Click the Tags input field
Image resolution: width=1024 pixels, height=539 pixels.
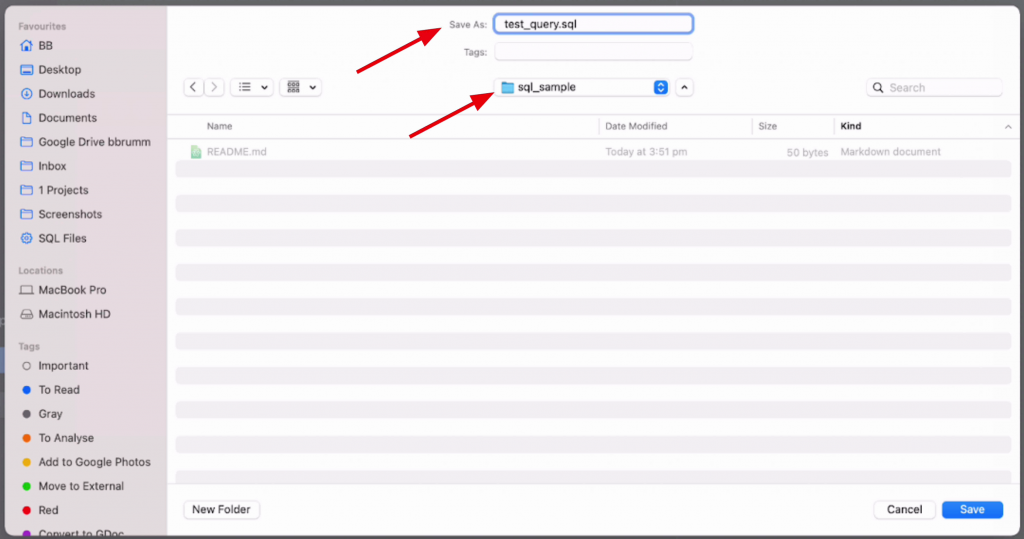593,51
